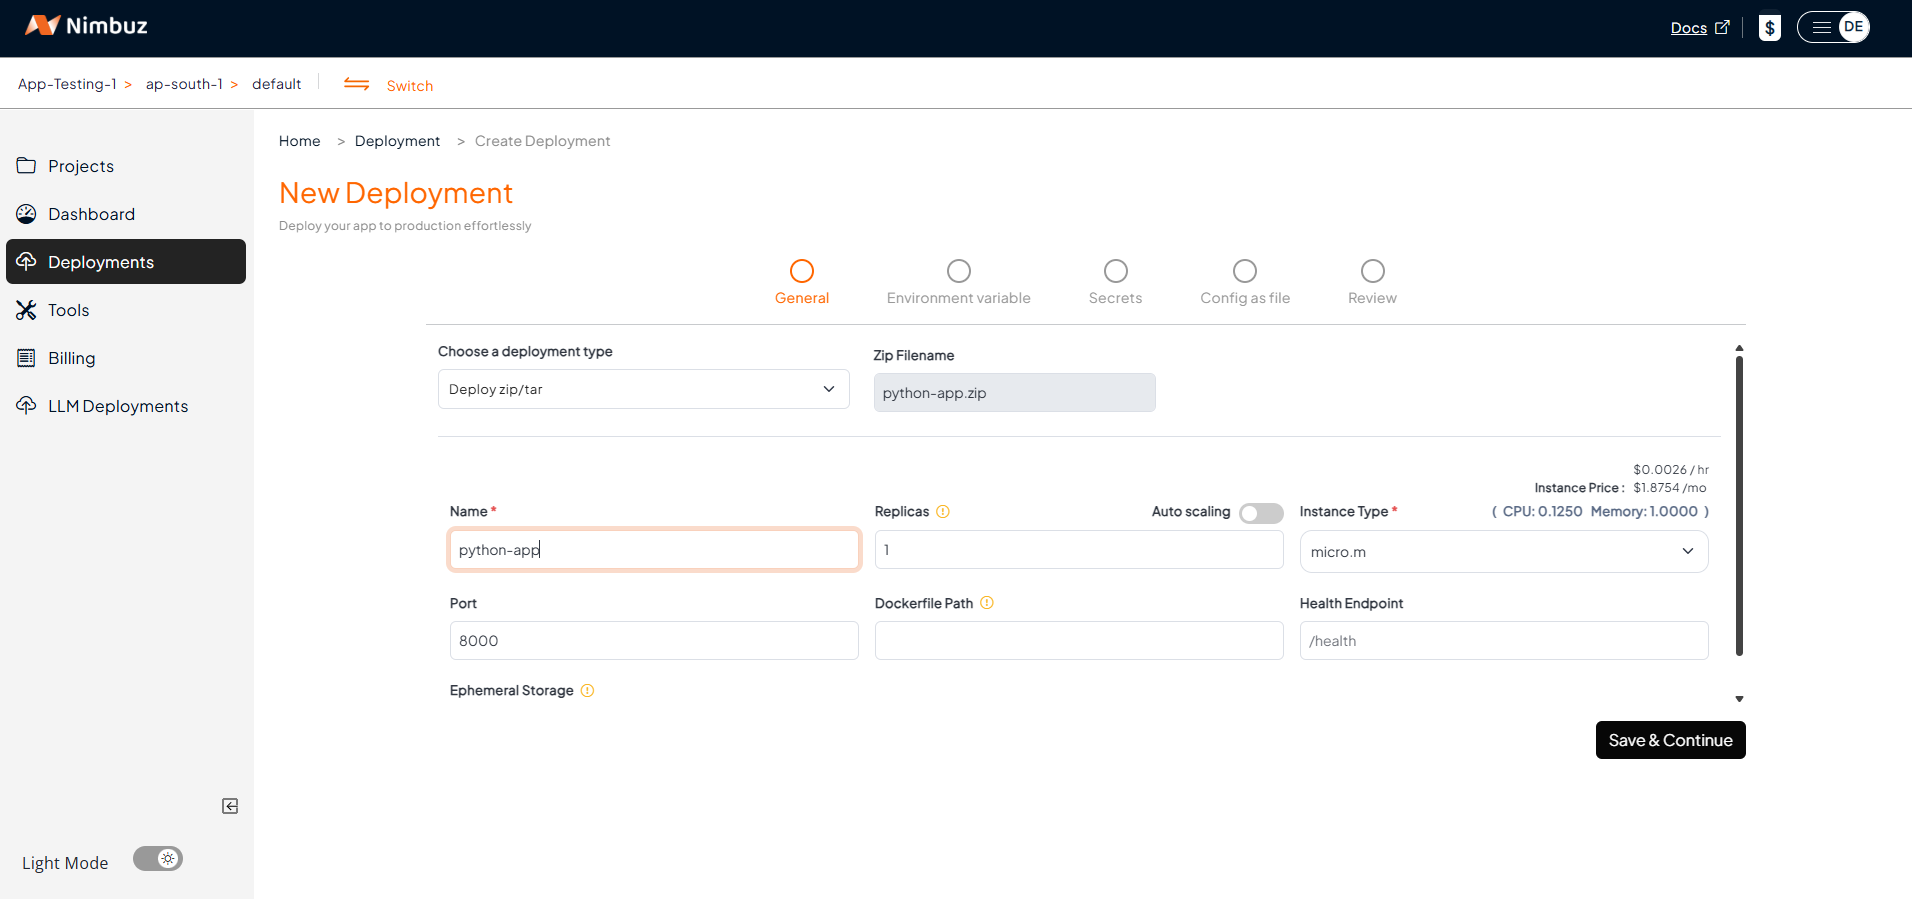The height and width of the screenshot is (899, 1912).
Task: Toggle Light Mode switch
Action: click(x=158, y=859)
